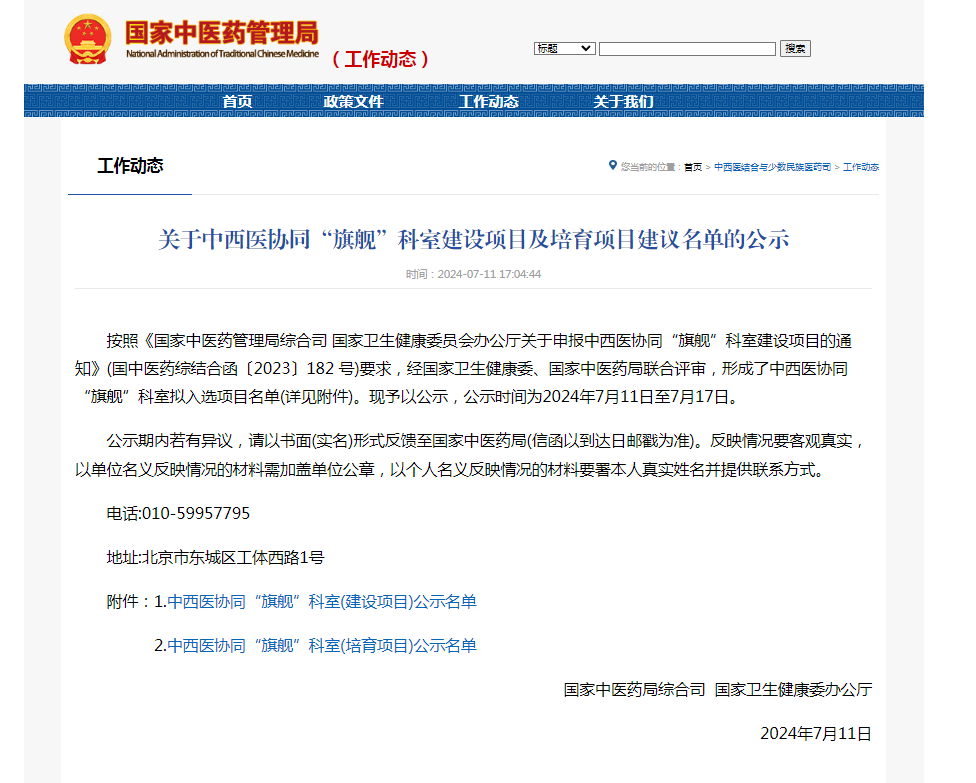Open the 标题 search category dropdown

click(x=564, y=47)
